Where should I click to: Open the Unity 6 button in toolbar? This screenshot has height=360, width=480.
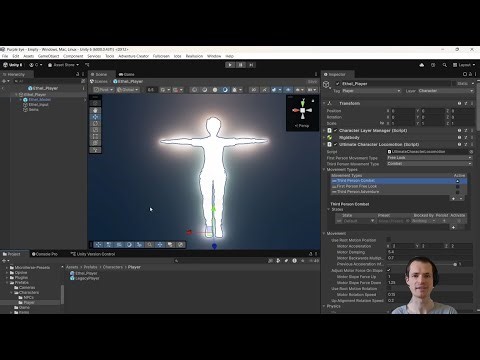13,65
